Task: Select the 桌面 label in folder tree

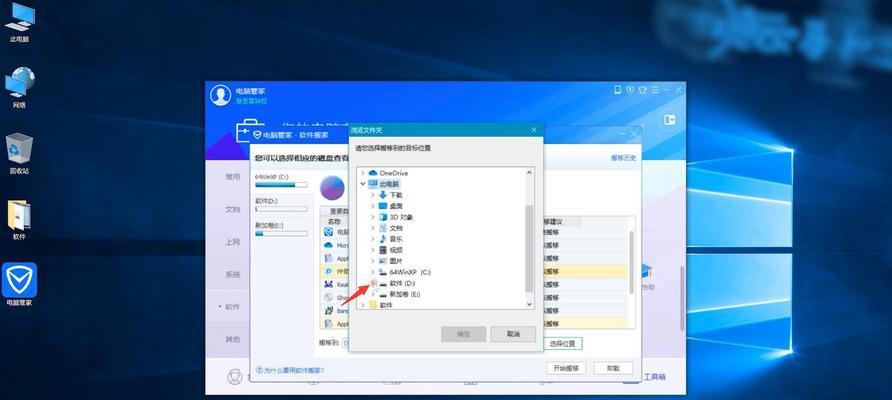Action: [x=397, y=206]
